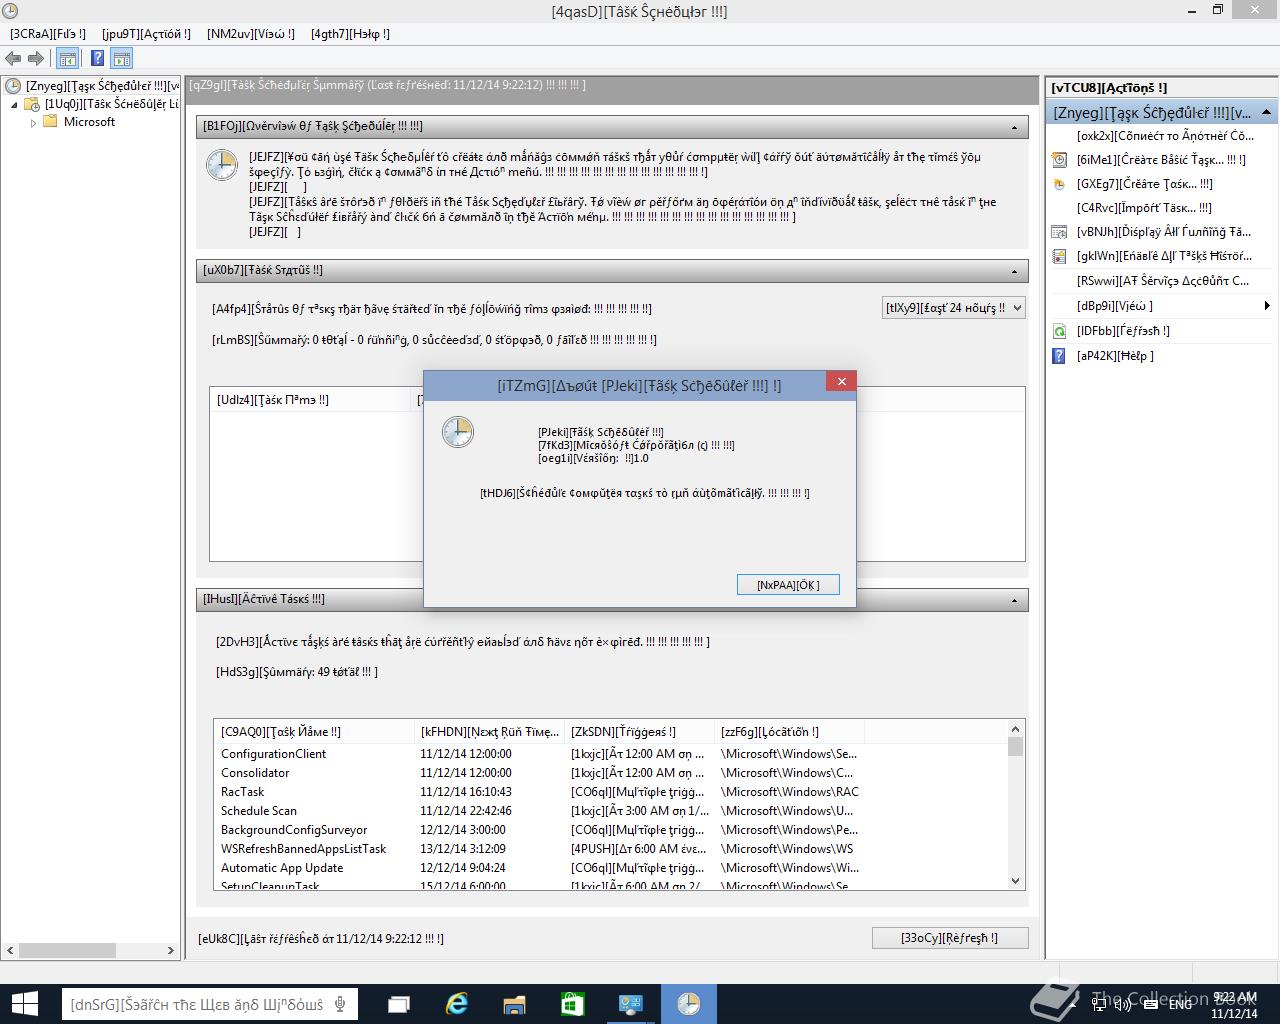1280x1024 pixels.
Task: Open the Store icon on taskbar
Action: click(573, 1004)
